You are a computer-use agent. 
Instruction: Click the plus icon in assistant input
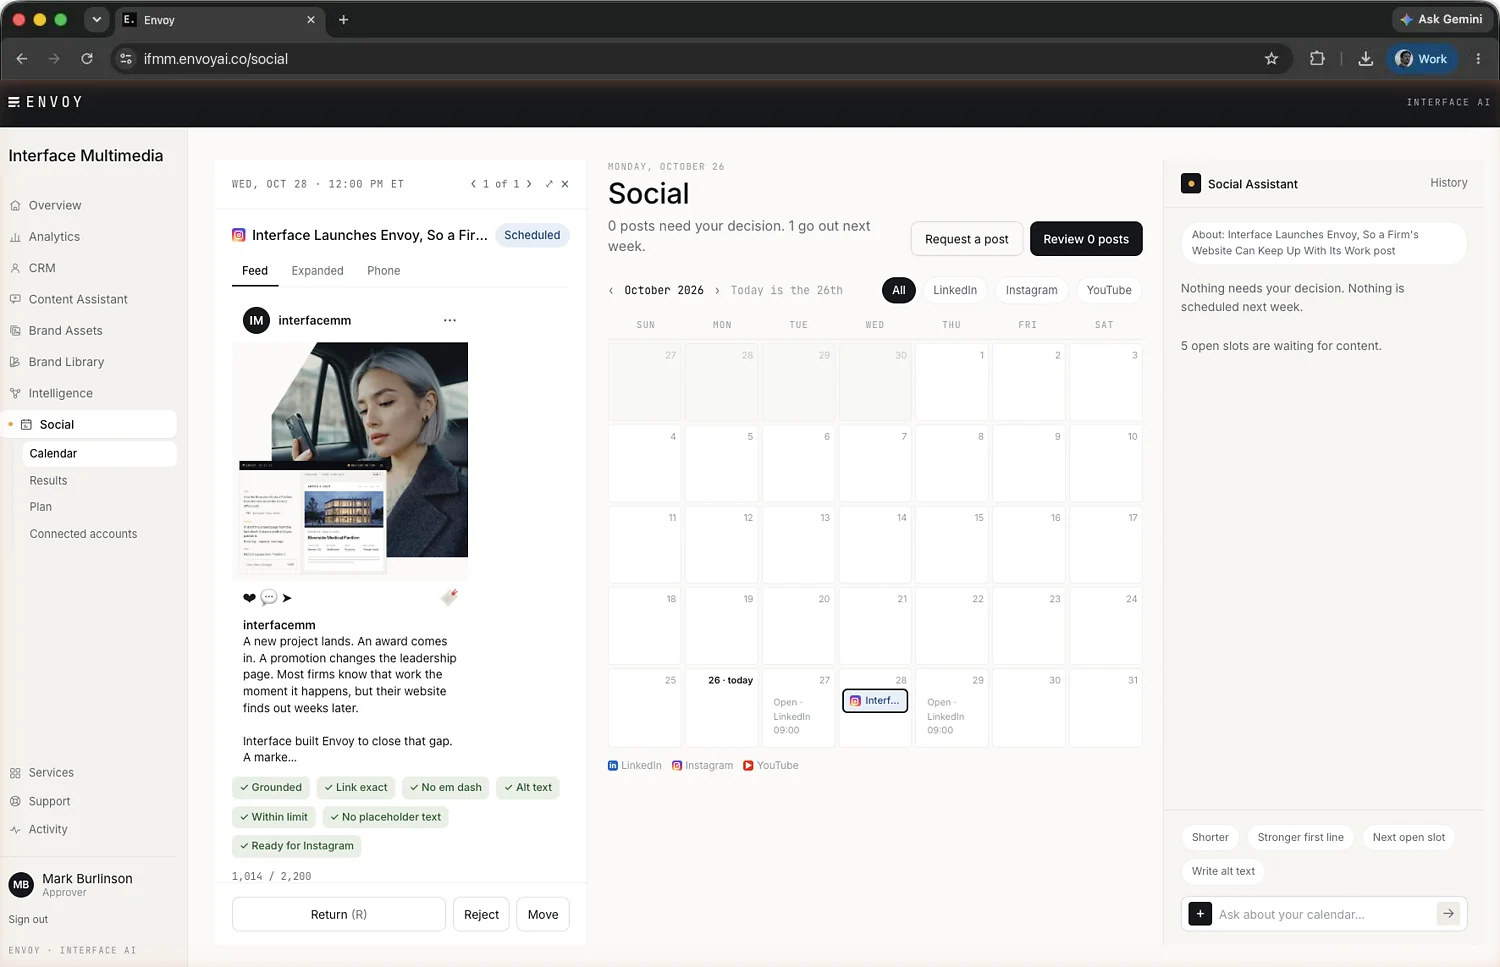pos(1200,914)
